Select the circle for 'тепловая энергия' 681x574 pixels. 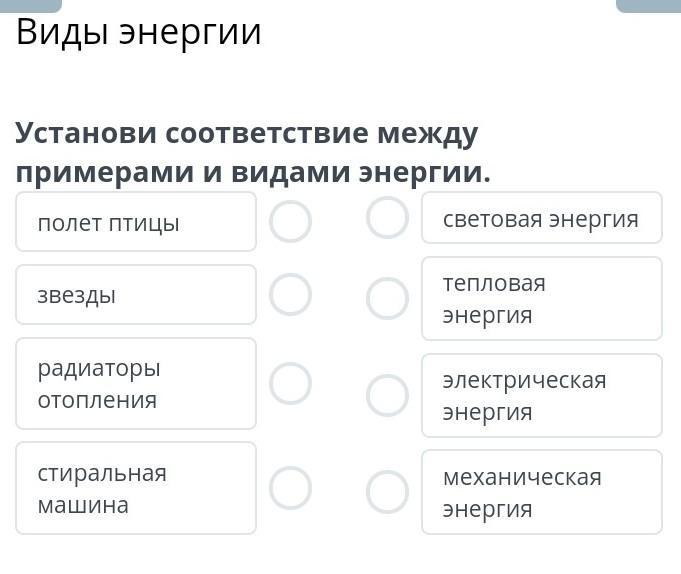click(387, 298)
